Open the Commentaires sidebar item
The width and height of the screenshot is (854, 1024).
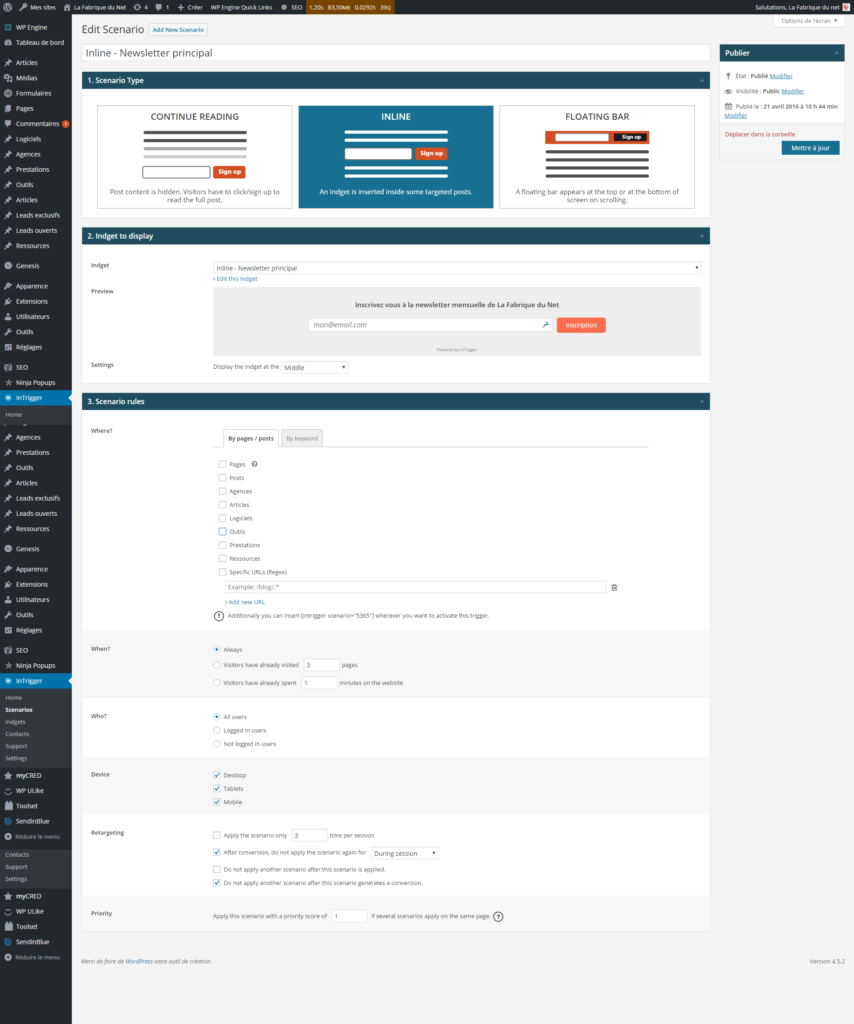click(36, 124)
